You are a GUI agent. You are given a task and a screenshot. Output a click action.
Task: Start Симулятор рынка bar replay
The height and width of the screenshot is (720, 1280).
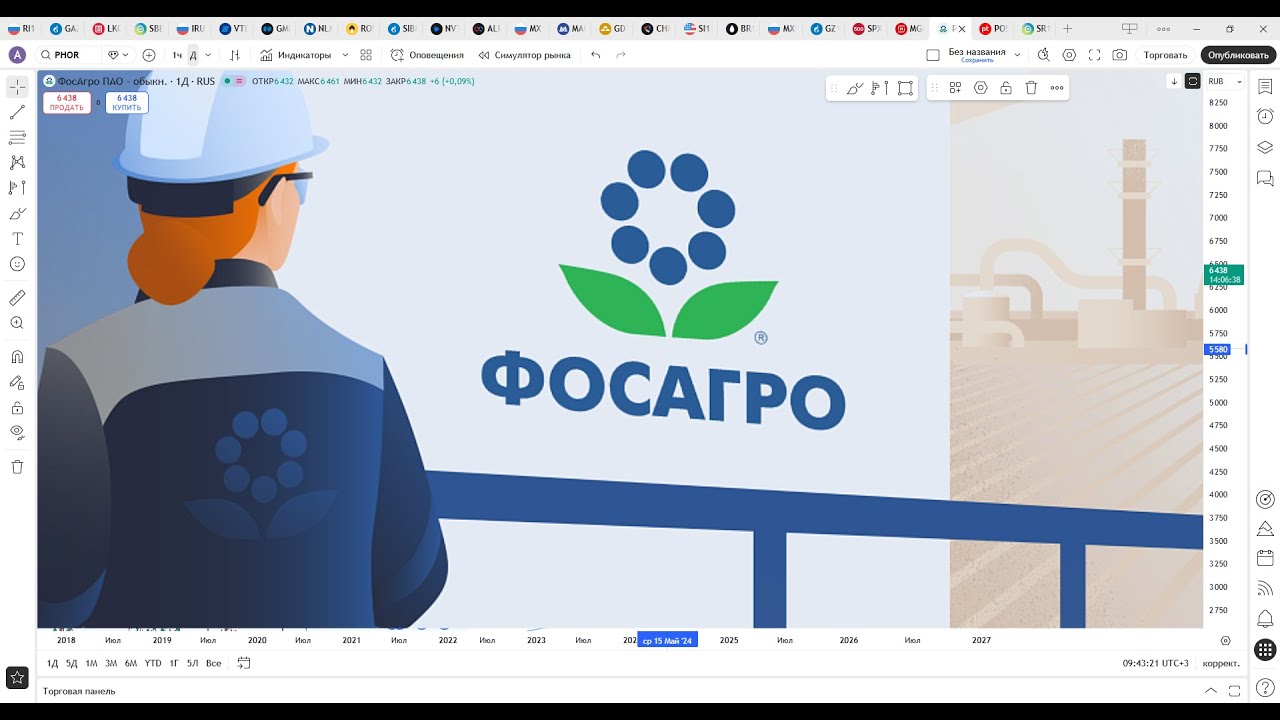click(x=524, y=55)
